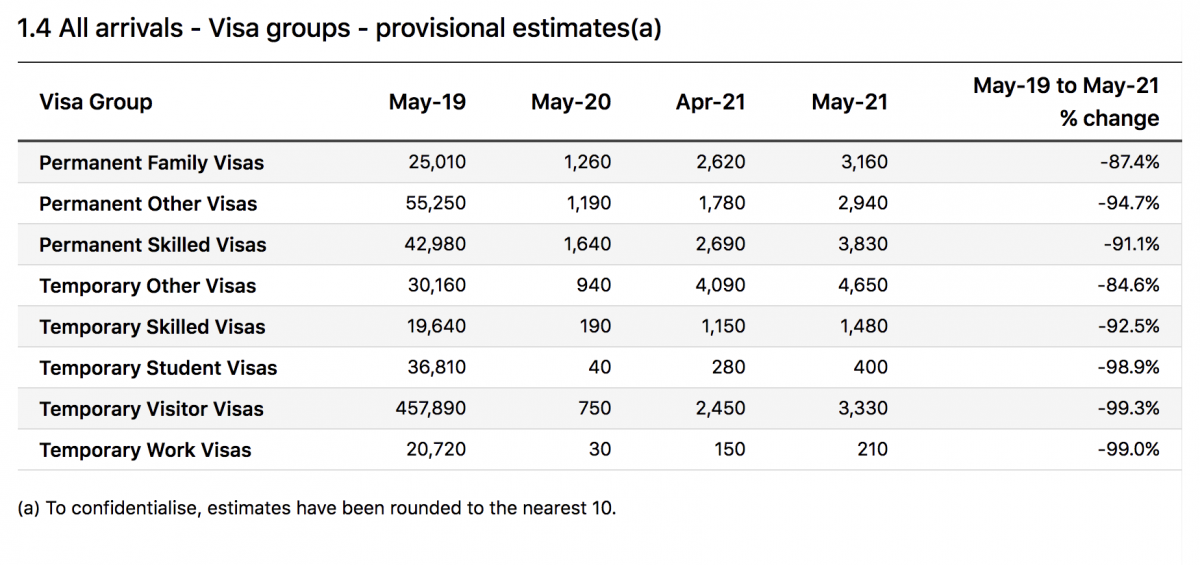Select the Temporary Work Visas row label
This screenshot has width=1200, height=565.
click(x=145, y=450)
